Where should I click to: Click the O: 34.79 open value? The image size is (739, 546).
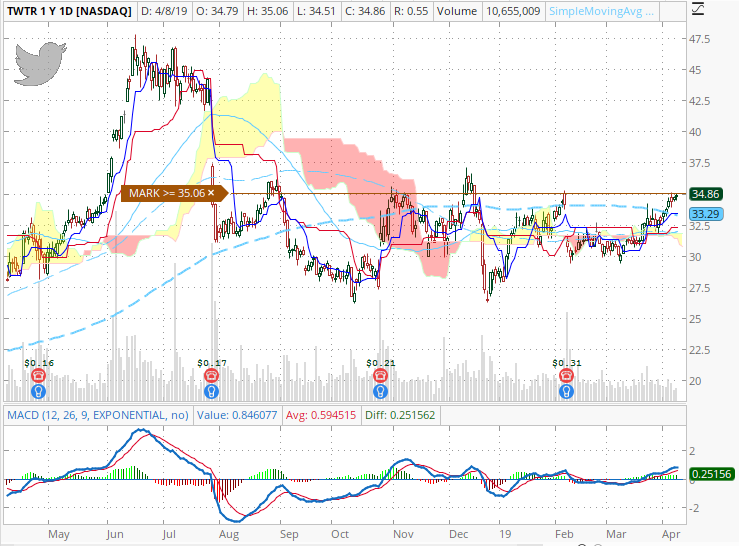coord(217,11)
